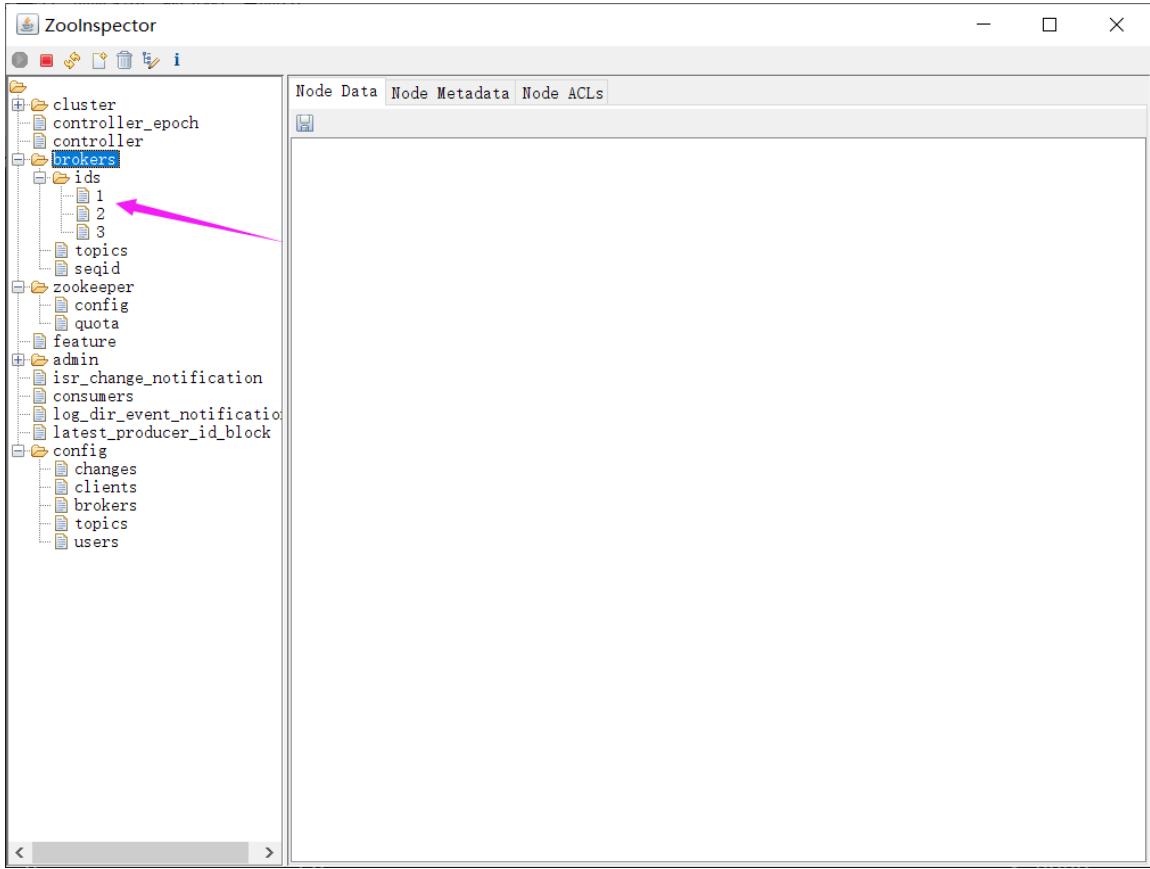Select the quota node

(97, 323)
